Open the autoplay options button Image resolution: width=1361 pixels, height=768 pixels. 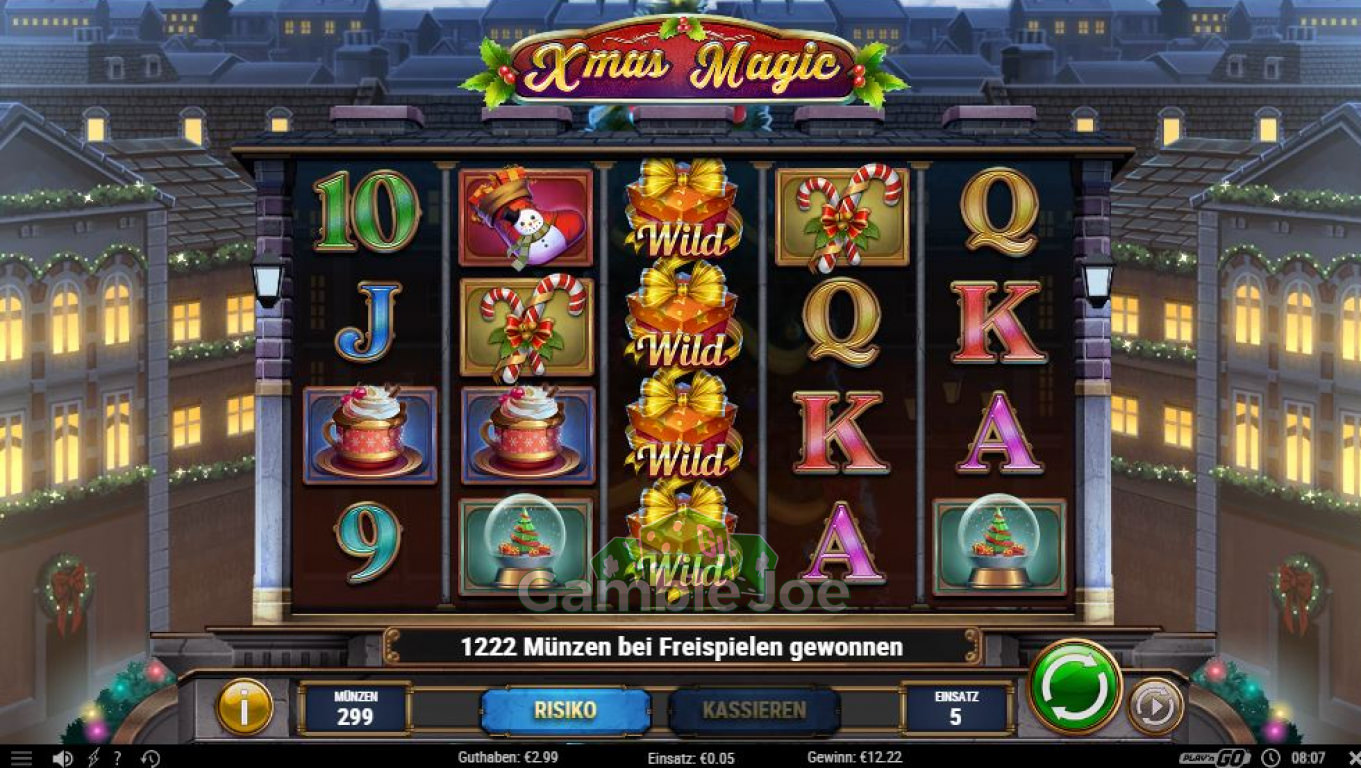[1155, 706]
